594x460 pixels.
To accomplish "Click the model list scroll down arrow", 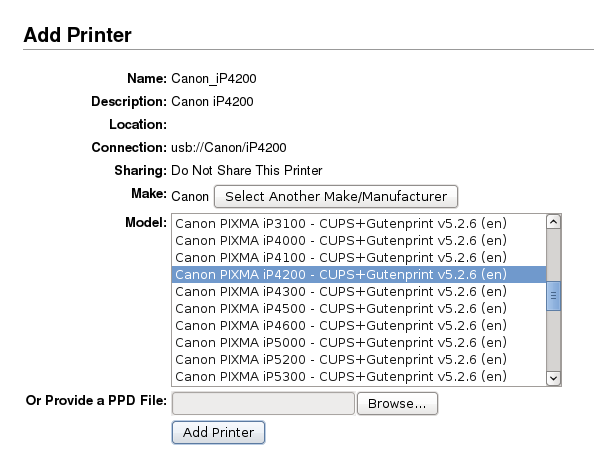I will [x=553, y=378].
